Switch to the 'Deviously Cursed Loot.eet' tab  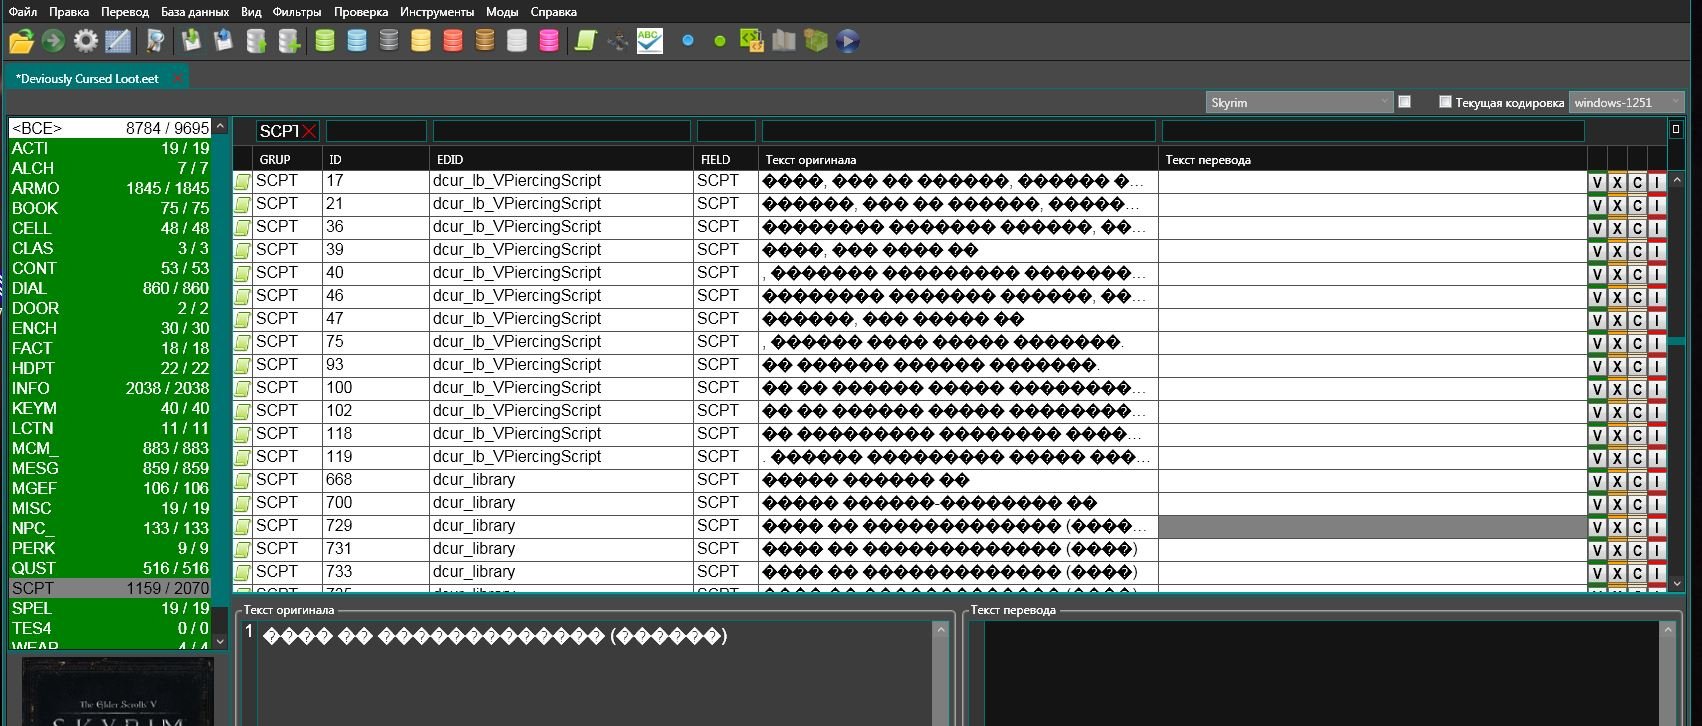click(x=87, y=78)
